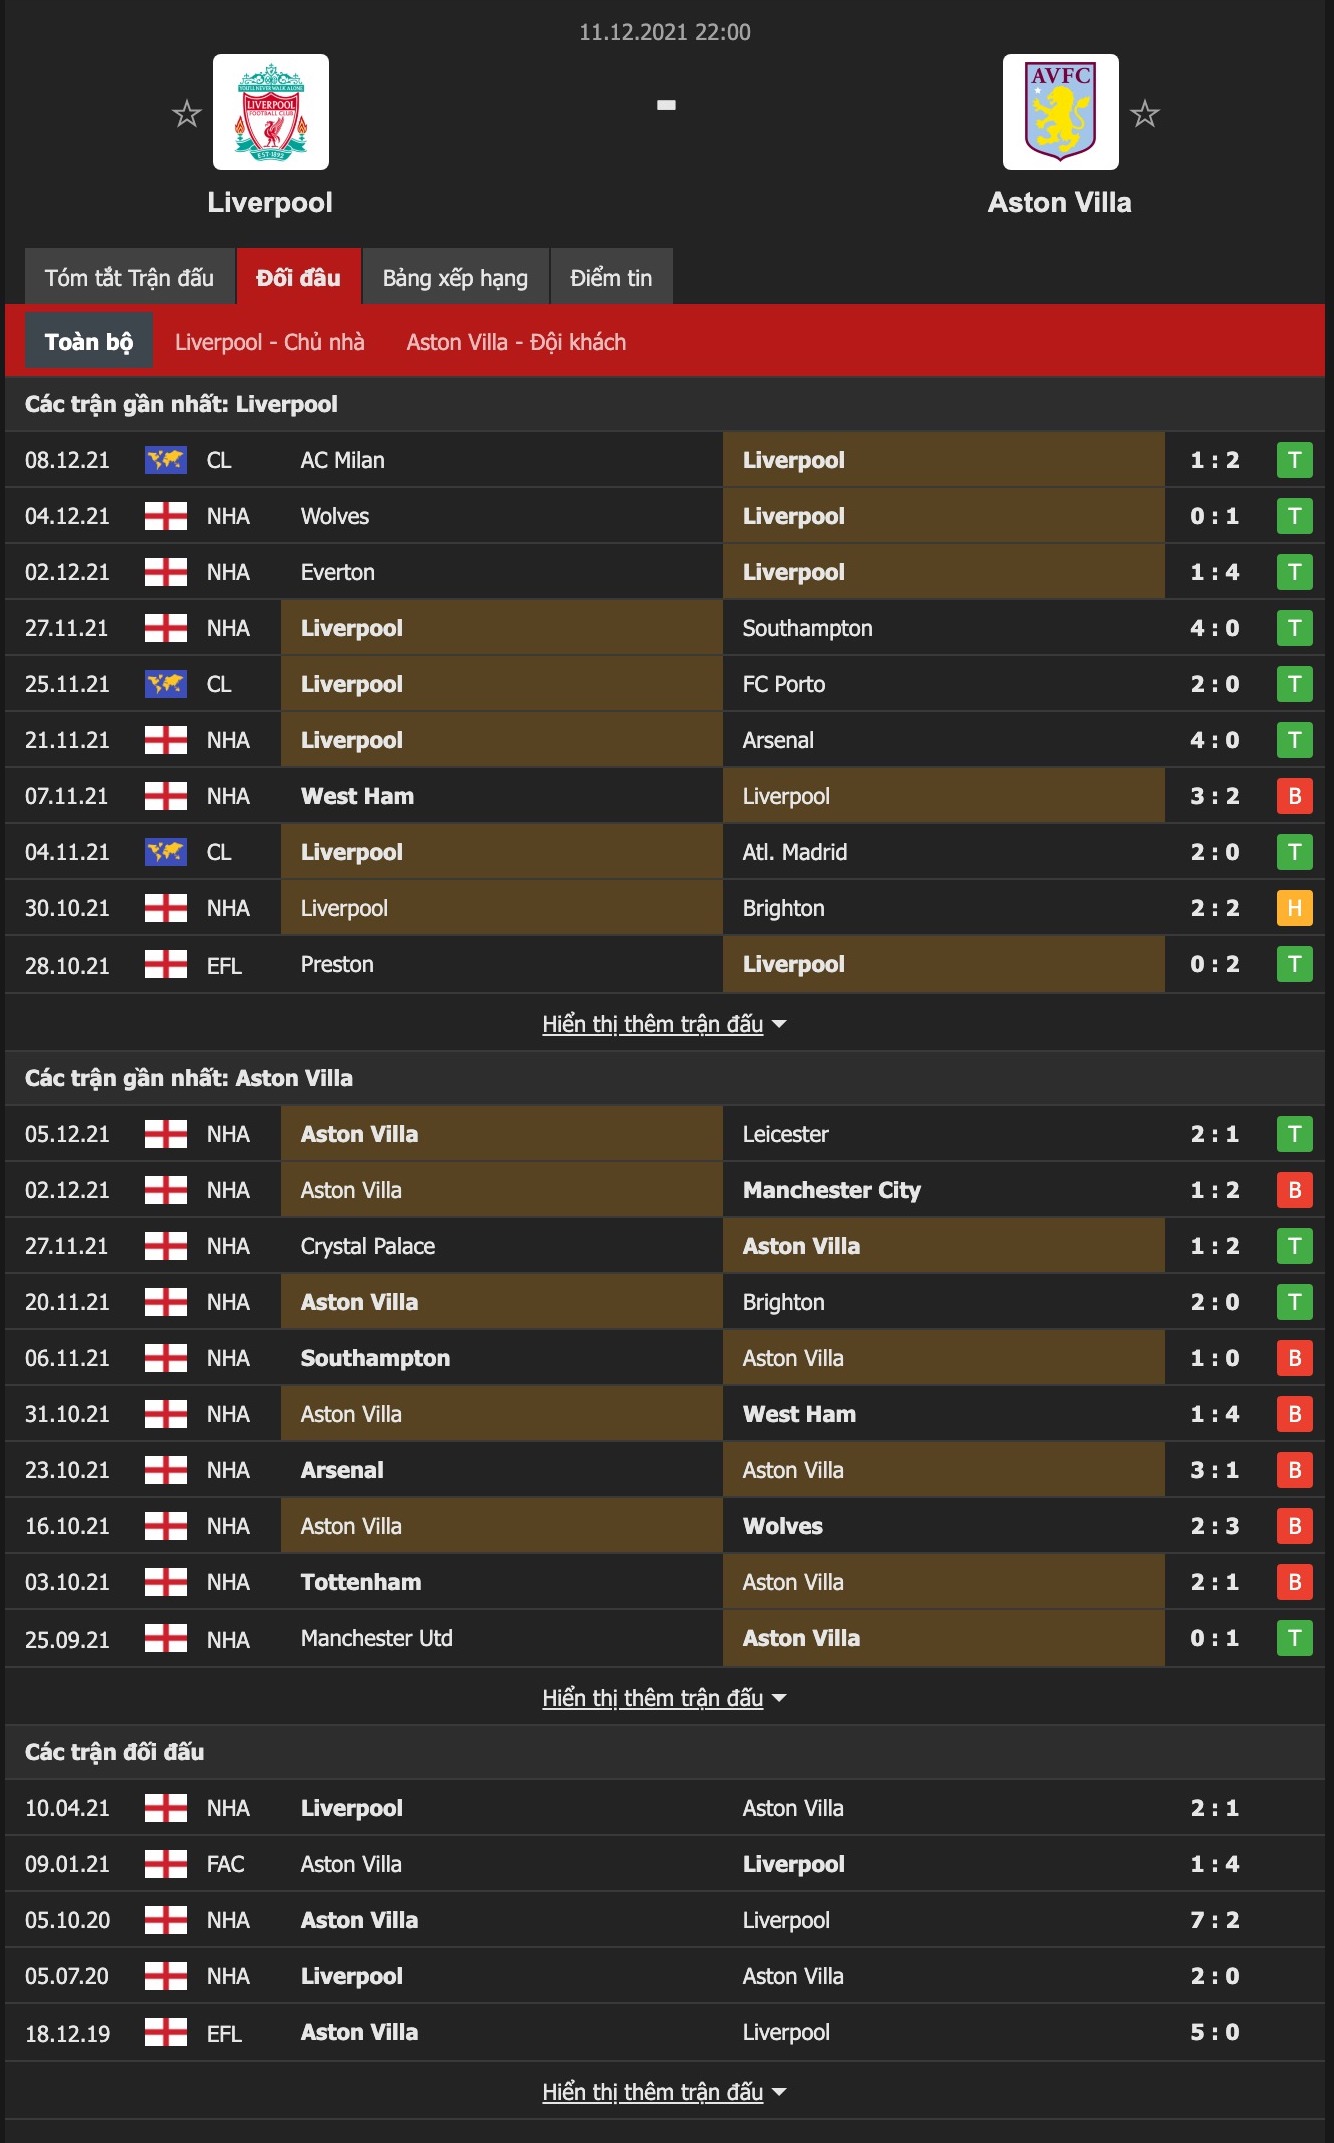Click the loss badge for Southampton 1:0
The image size is (1334, 2143).
click(1294, 1358)
